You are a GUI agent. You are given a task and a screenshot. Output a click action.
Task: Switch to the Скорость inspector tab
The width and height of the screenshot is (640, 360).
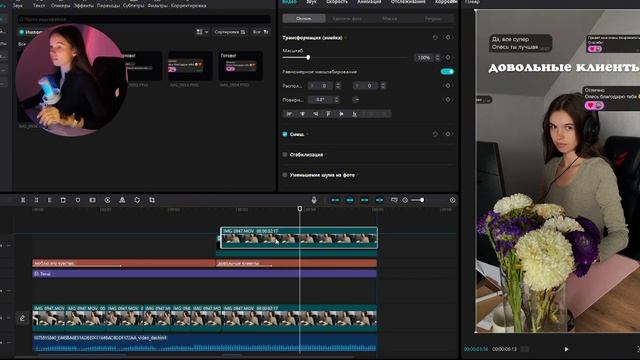click(337, 2)
